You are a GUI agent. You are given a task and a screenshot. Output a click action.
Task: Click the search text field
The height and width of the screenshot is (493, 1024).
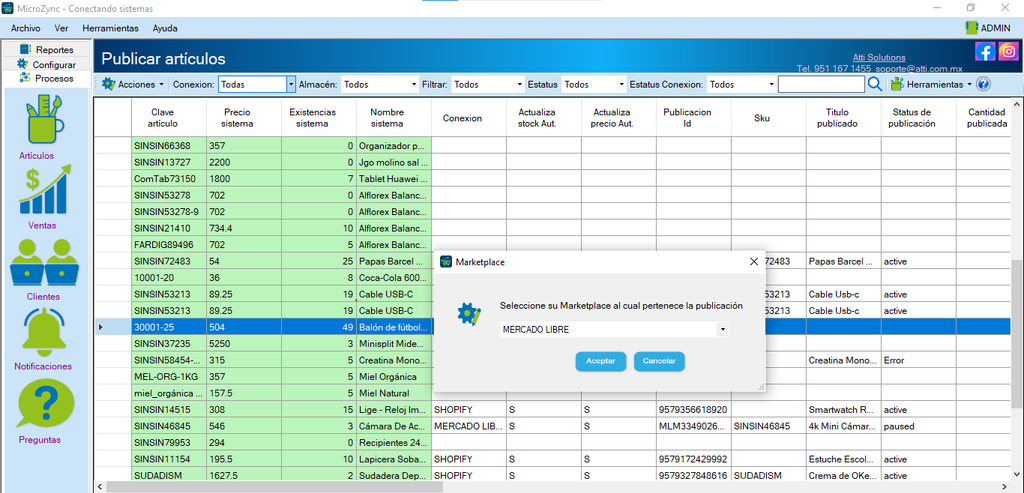pos(821,84)
